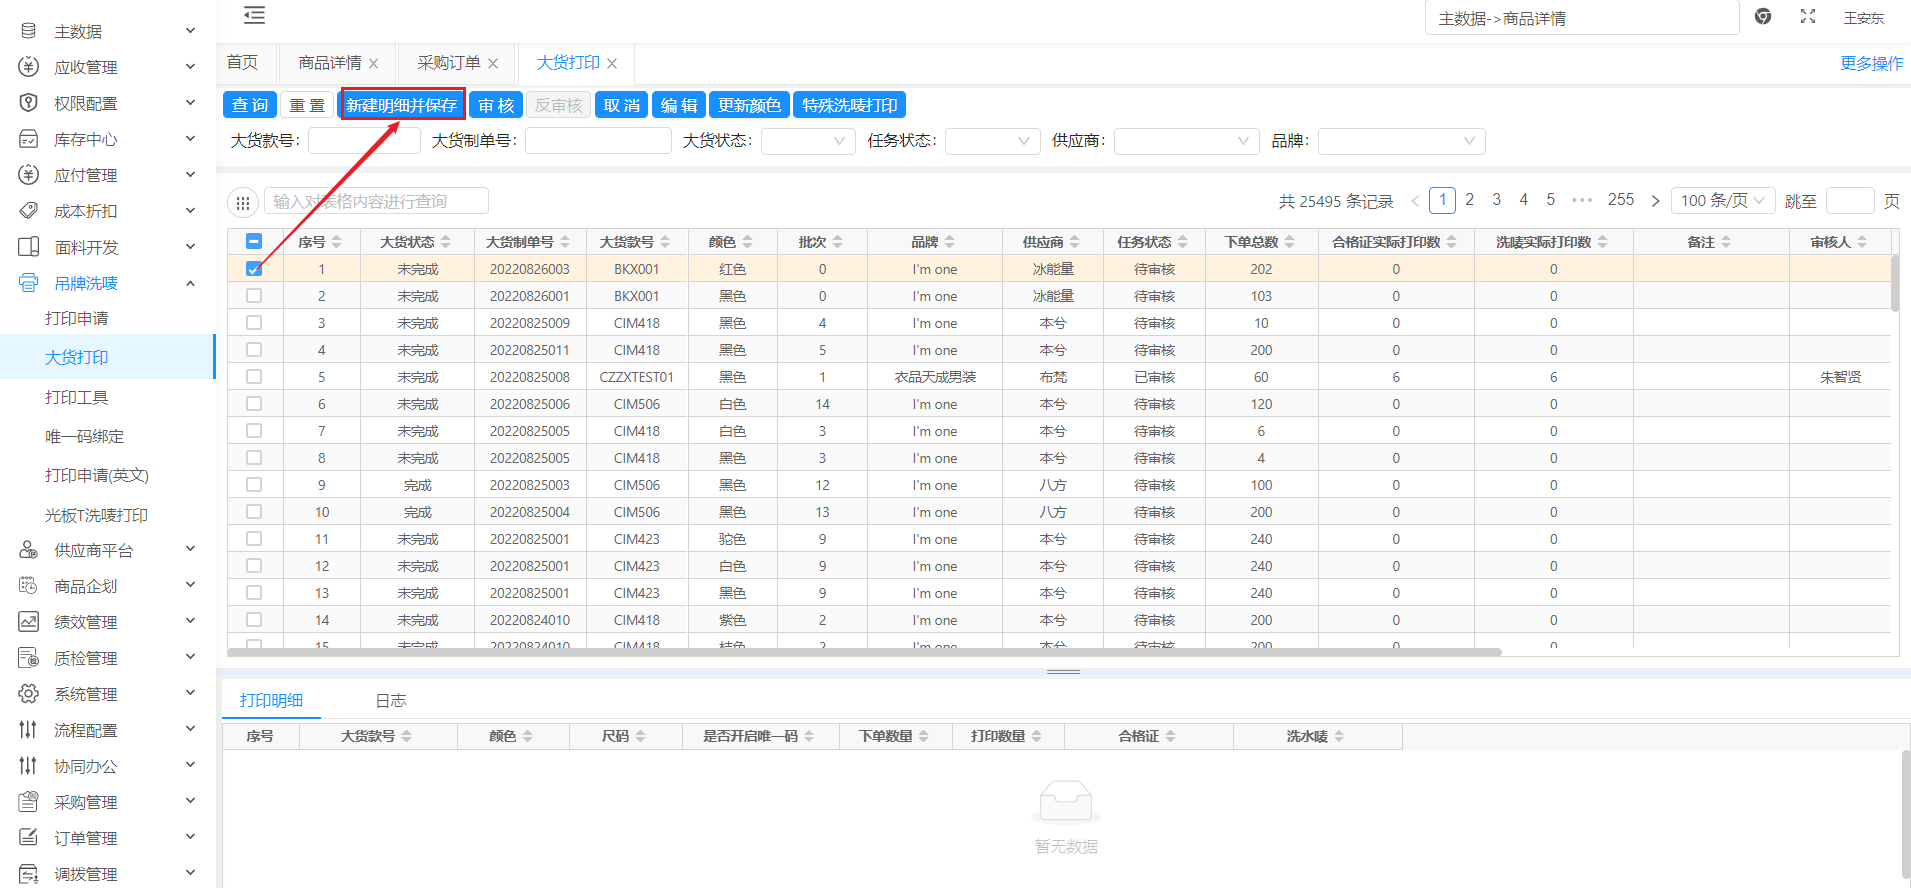Close the 商品详情 tab with its X
The image size is (1911, 888).
374,64
